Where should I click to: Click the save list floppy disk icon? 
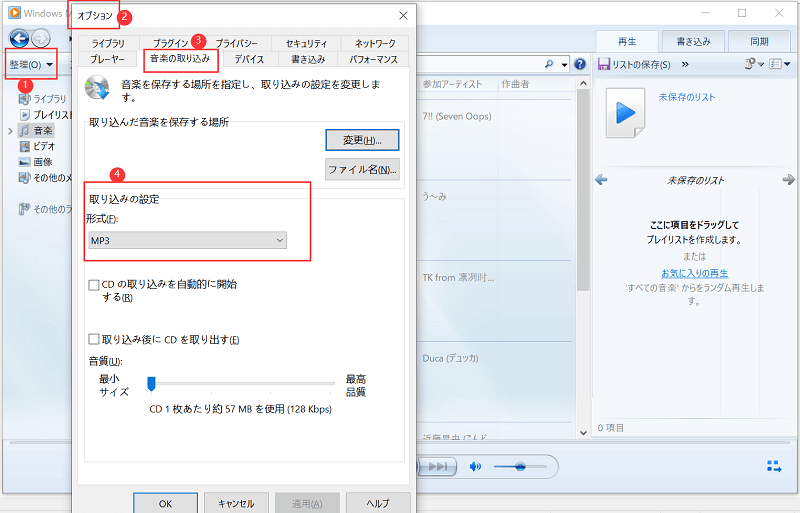[x=604, y=64]
